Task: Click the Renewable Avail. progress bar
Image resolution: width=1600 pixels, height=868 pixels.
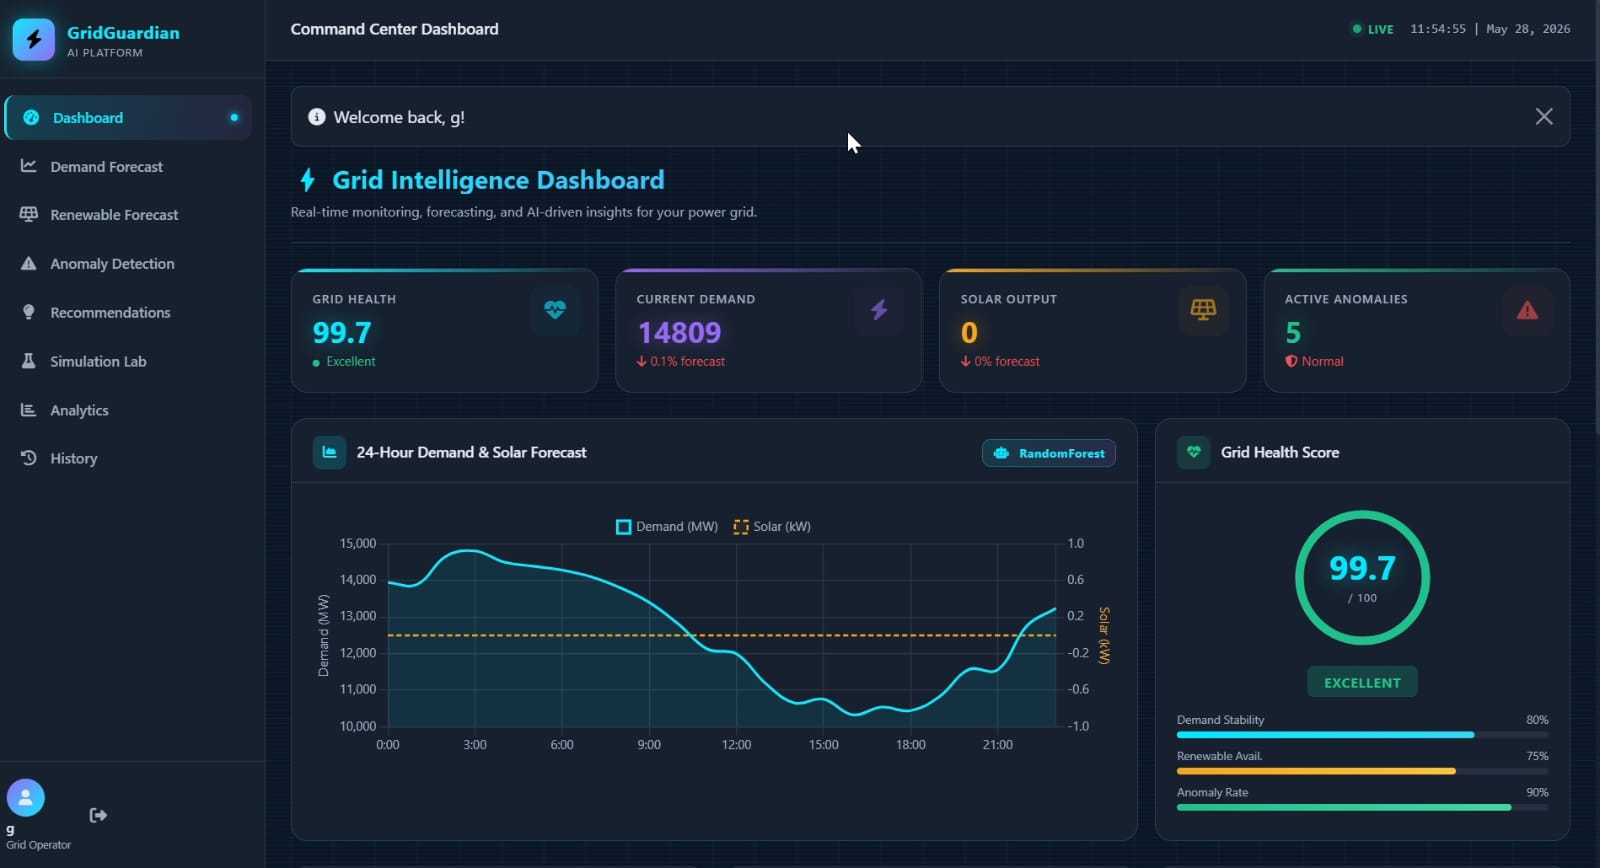Action: click(1362, 771)
